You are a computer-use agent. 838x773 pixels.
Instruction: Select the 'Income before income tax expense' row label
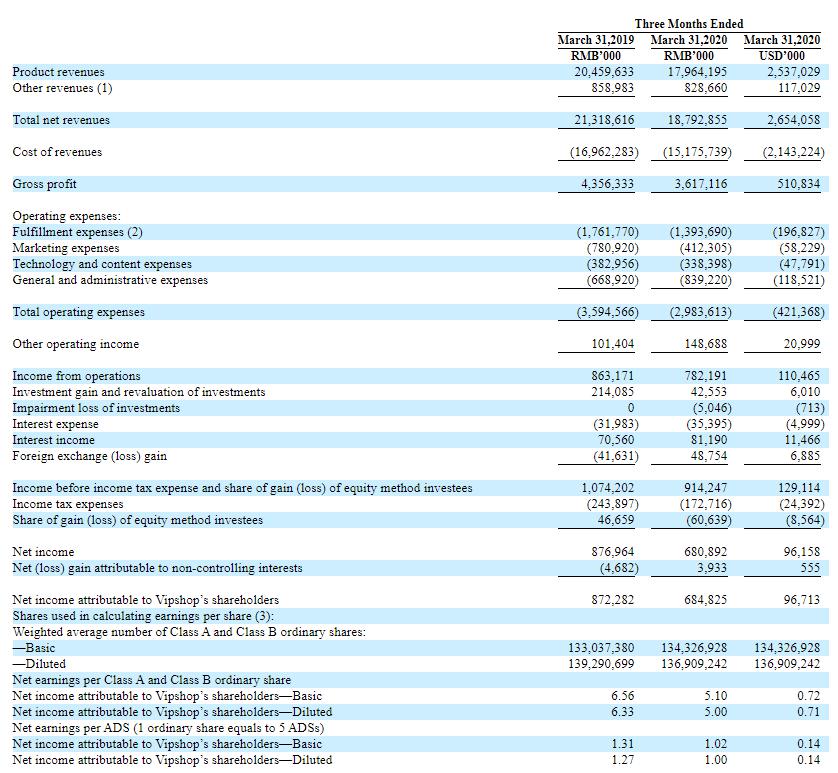tap(243, 488)
